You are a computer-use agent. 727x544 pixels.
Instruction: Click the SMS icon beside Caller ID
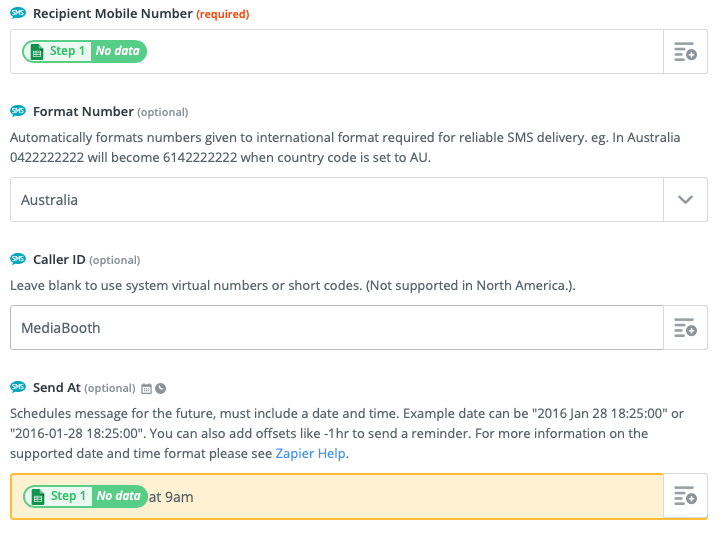(x=17, y=259)
